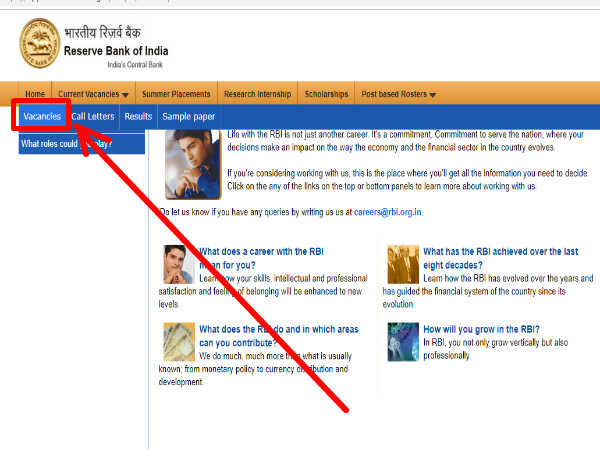Open the Sample paper tab
The height and width of the screenshot is (450, 600).
189,116
